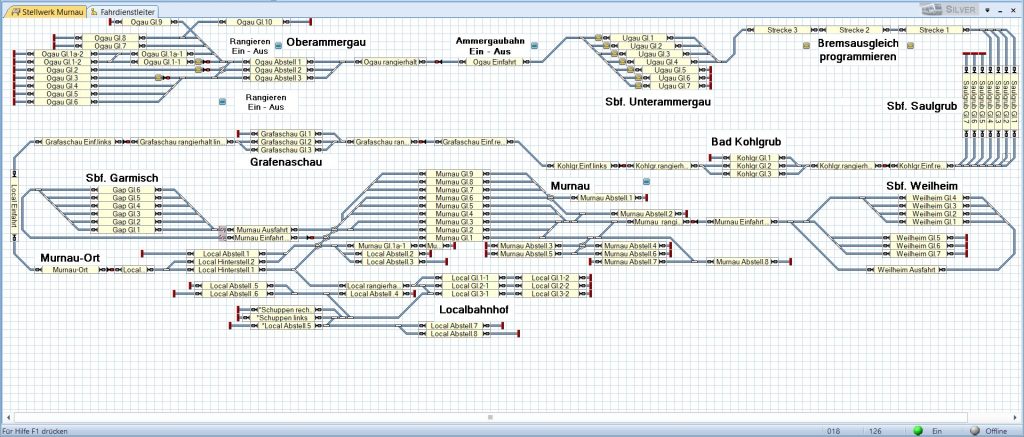Click the horizontal scrollbar thumb

pos(491,417)
